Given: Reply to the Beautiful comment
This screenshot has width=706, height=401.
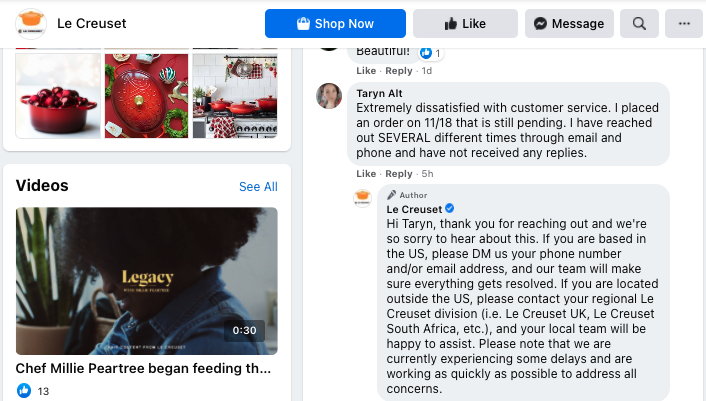Looking at the screenshot, I should point(398,71).
